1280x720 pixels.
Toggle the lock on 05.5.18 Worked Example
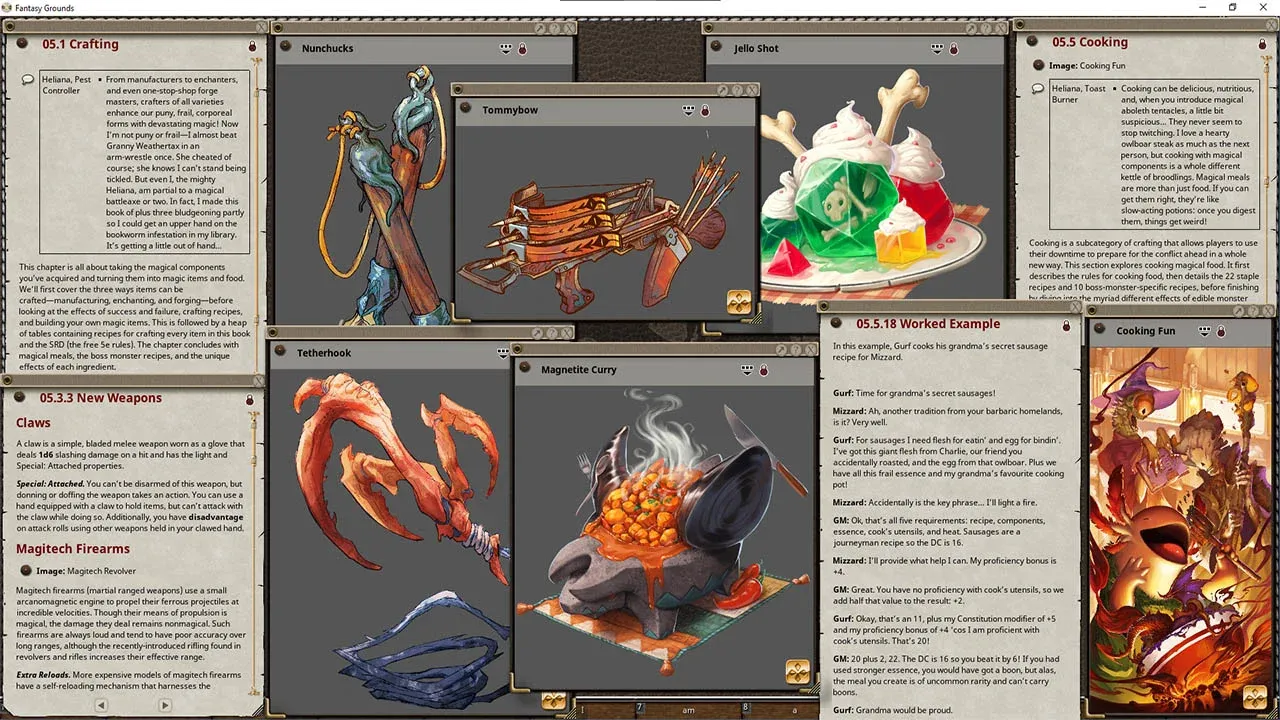point(1066,326)
